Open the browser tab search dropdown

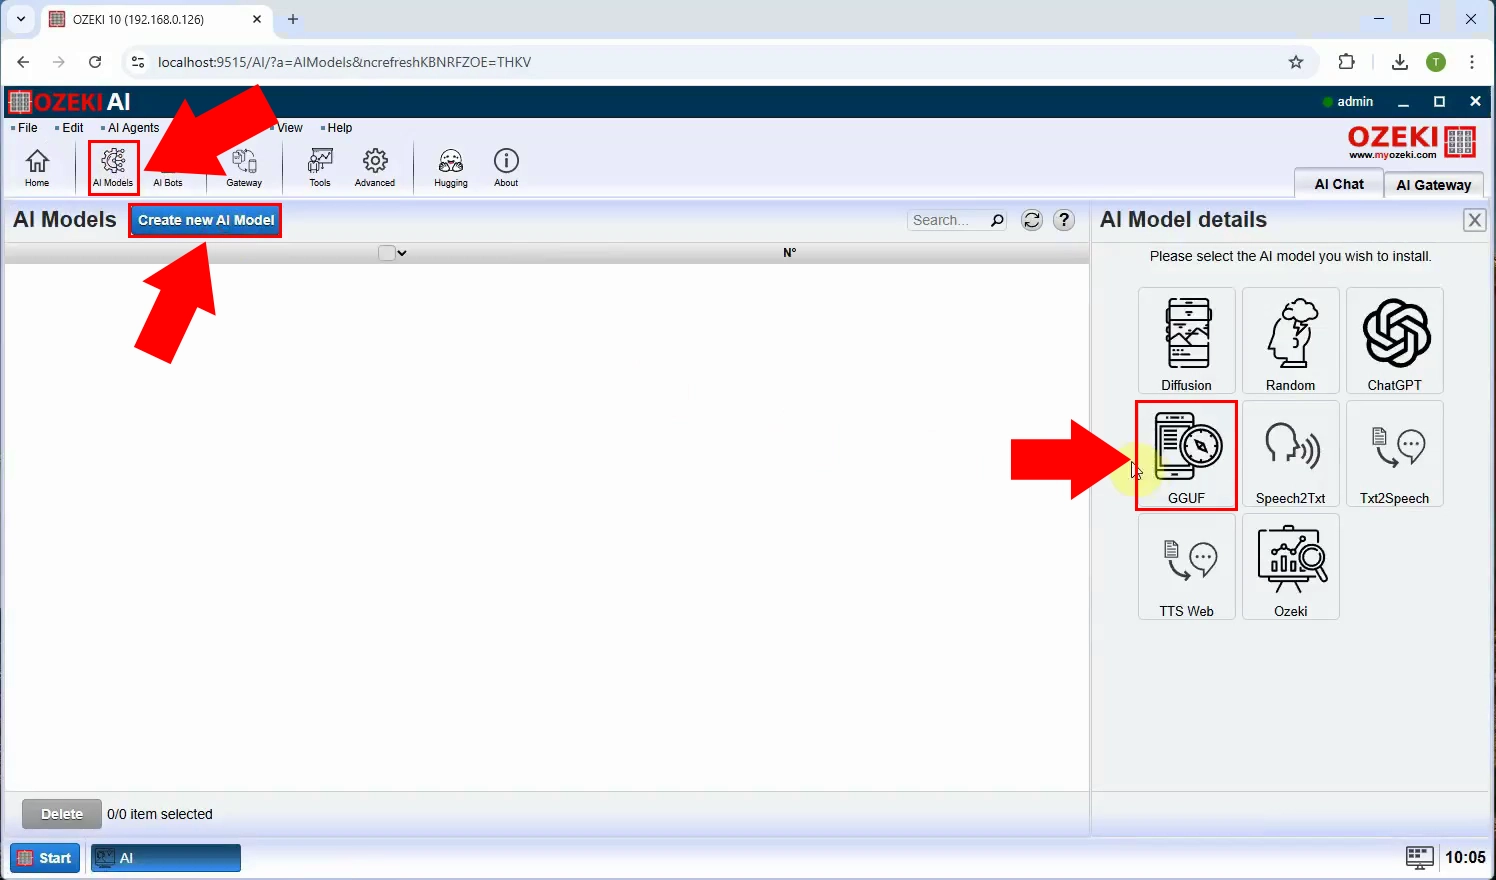tap(21, 19)
